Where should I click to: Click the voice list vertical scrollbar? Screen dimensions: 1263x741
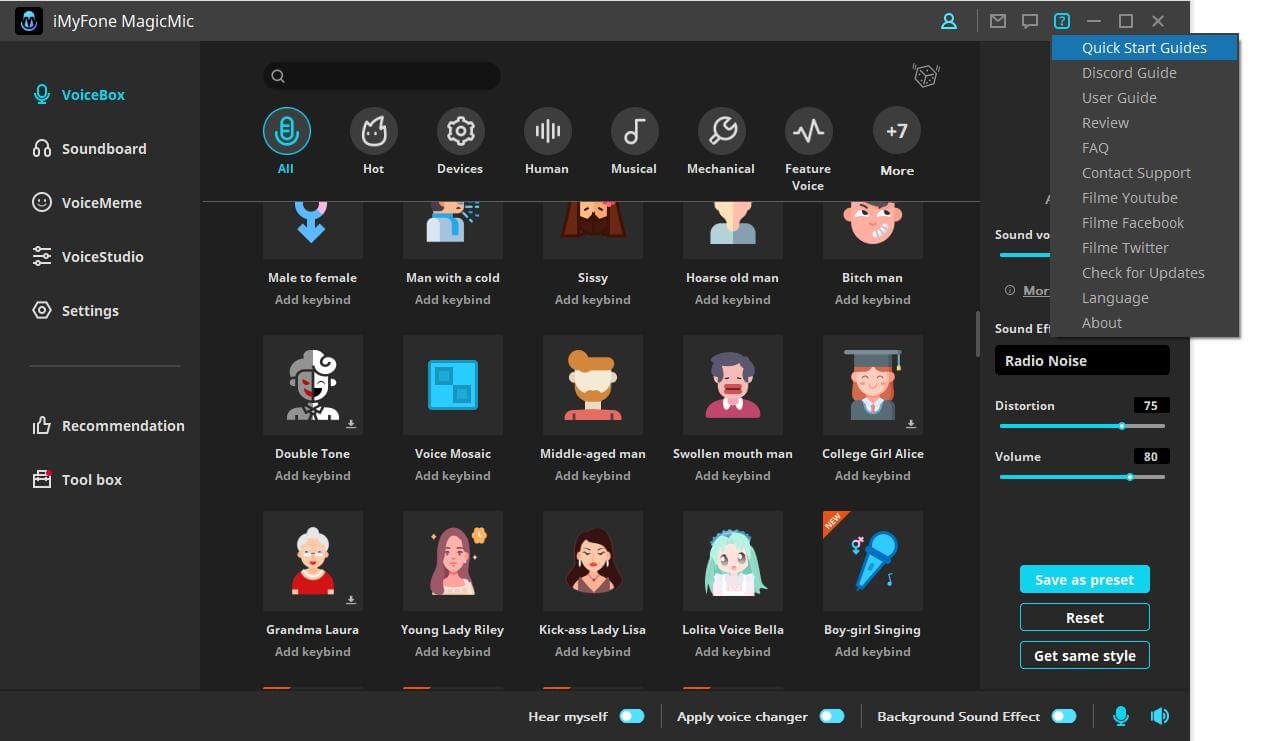click(978, 334)
